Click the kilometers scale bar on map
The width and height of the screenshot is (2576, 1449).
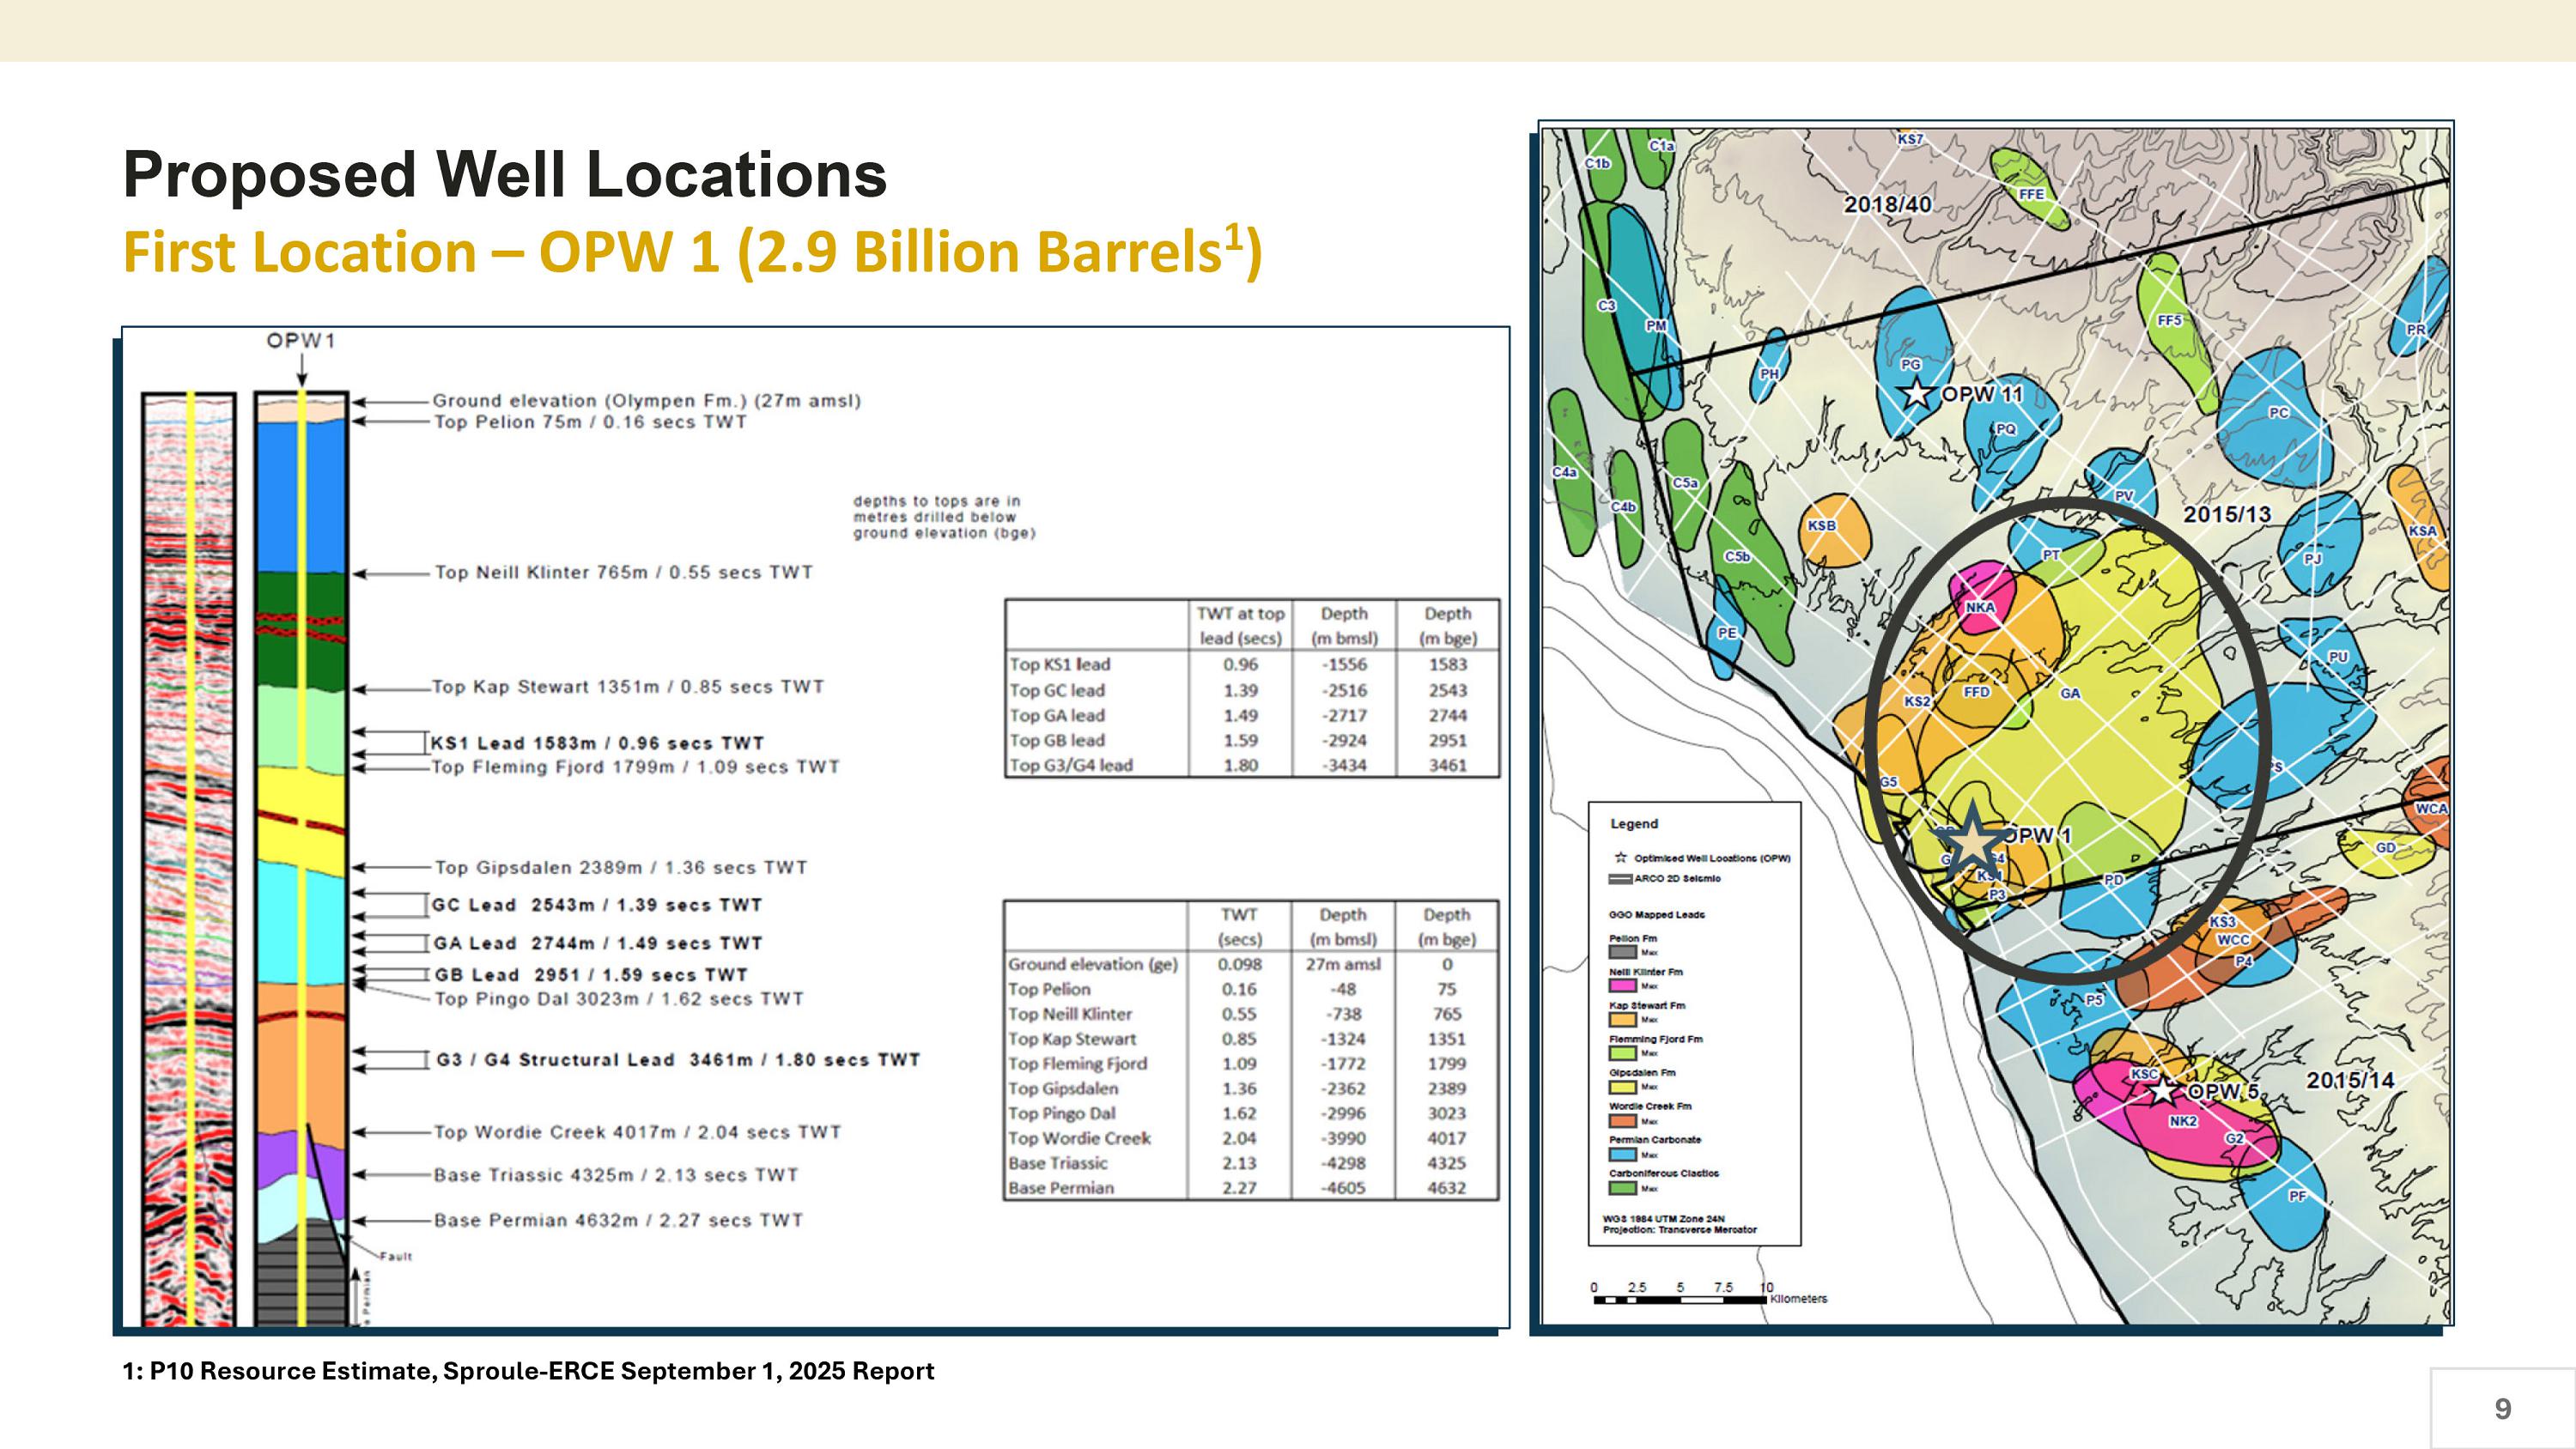point(1680,1299)
